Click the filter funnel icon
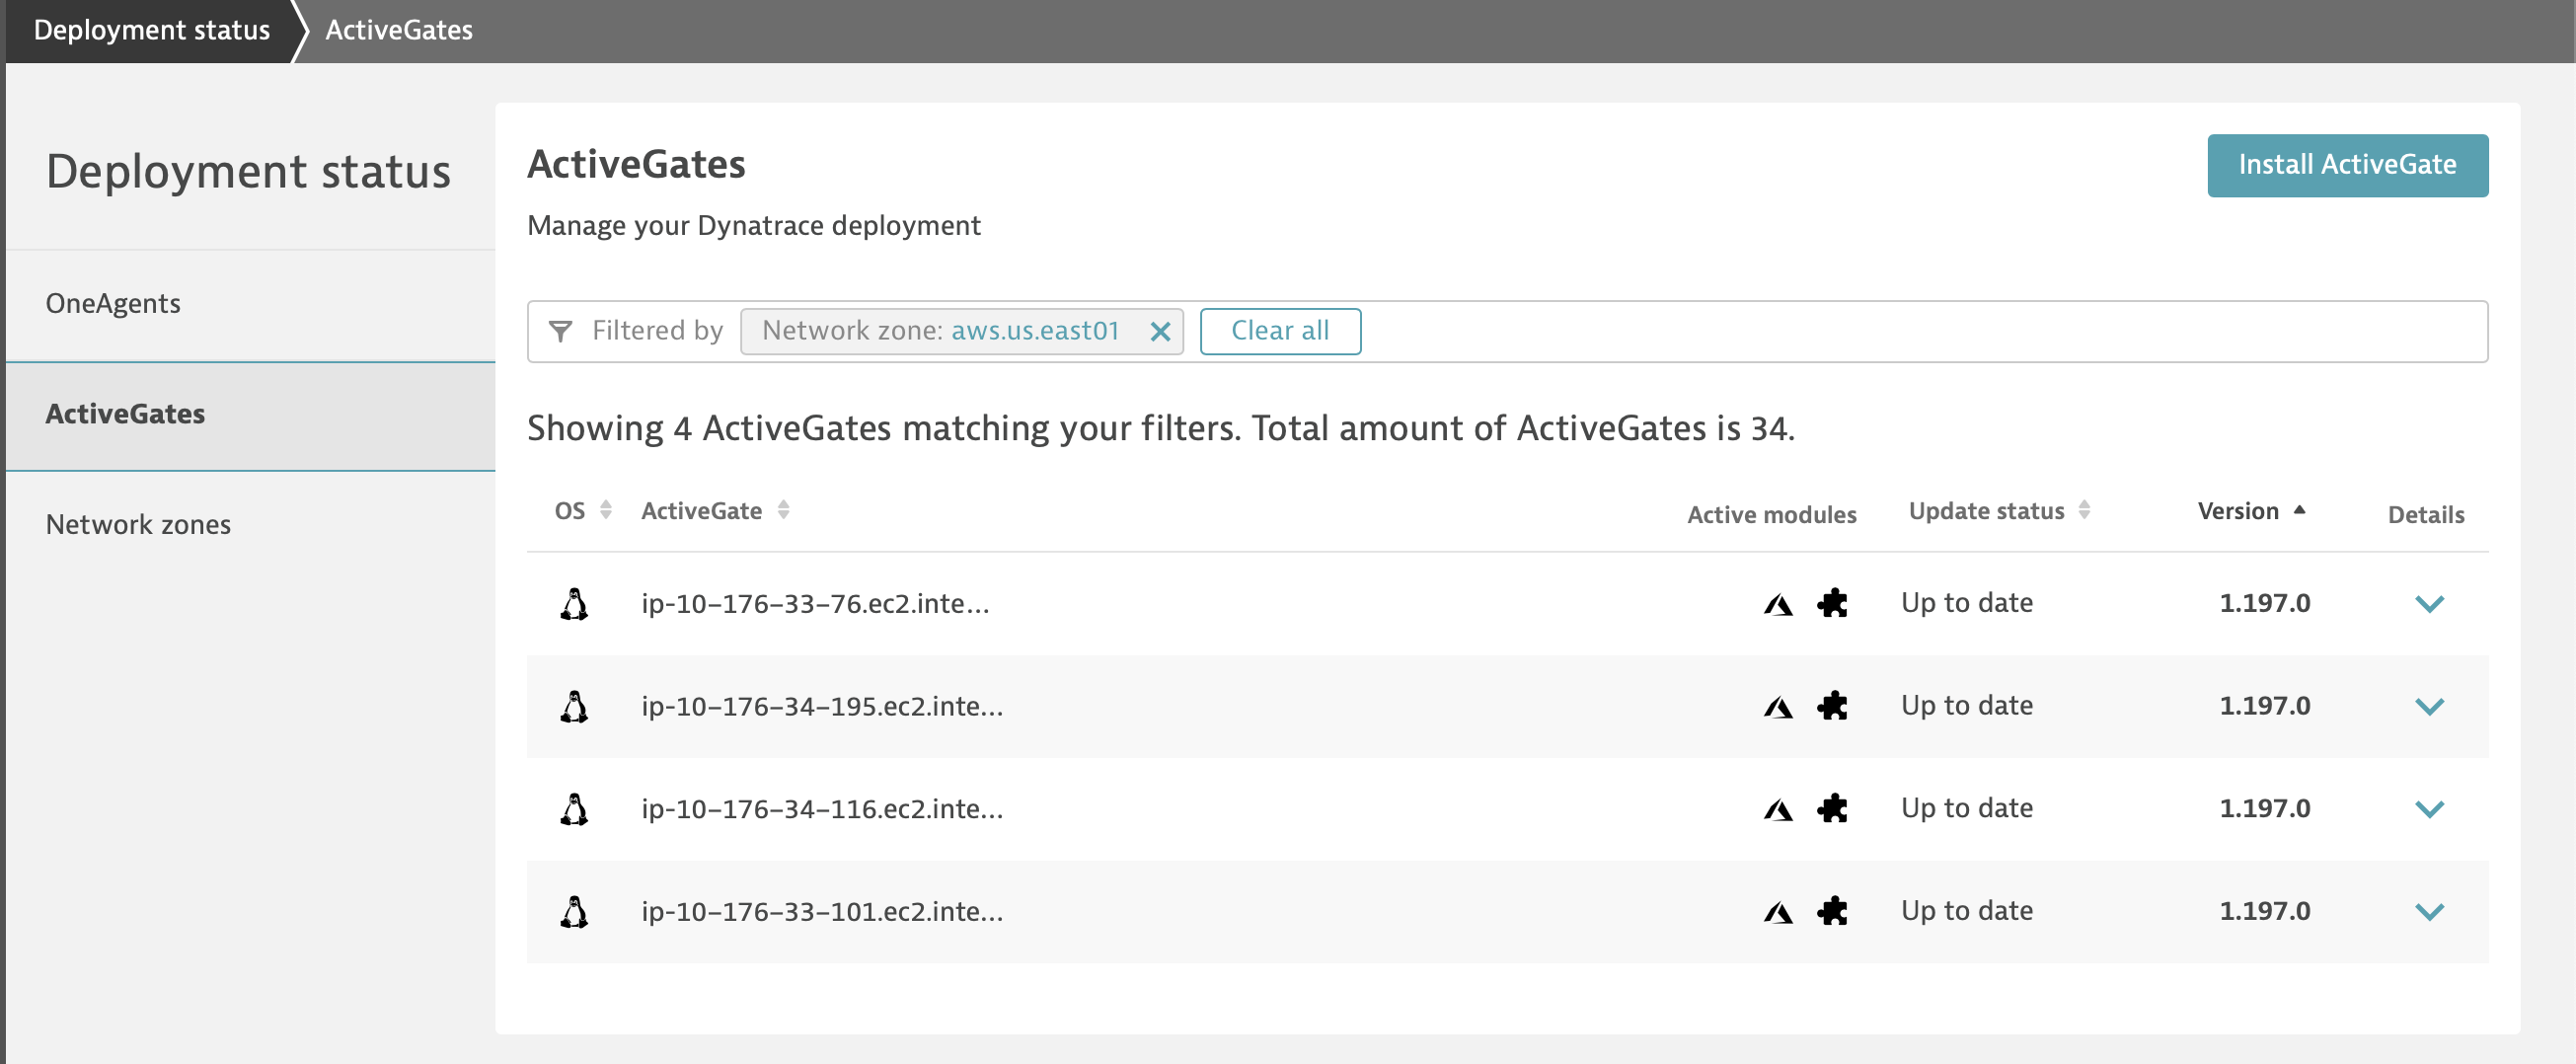 click(x=561, y=331)
